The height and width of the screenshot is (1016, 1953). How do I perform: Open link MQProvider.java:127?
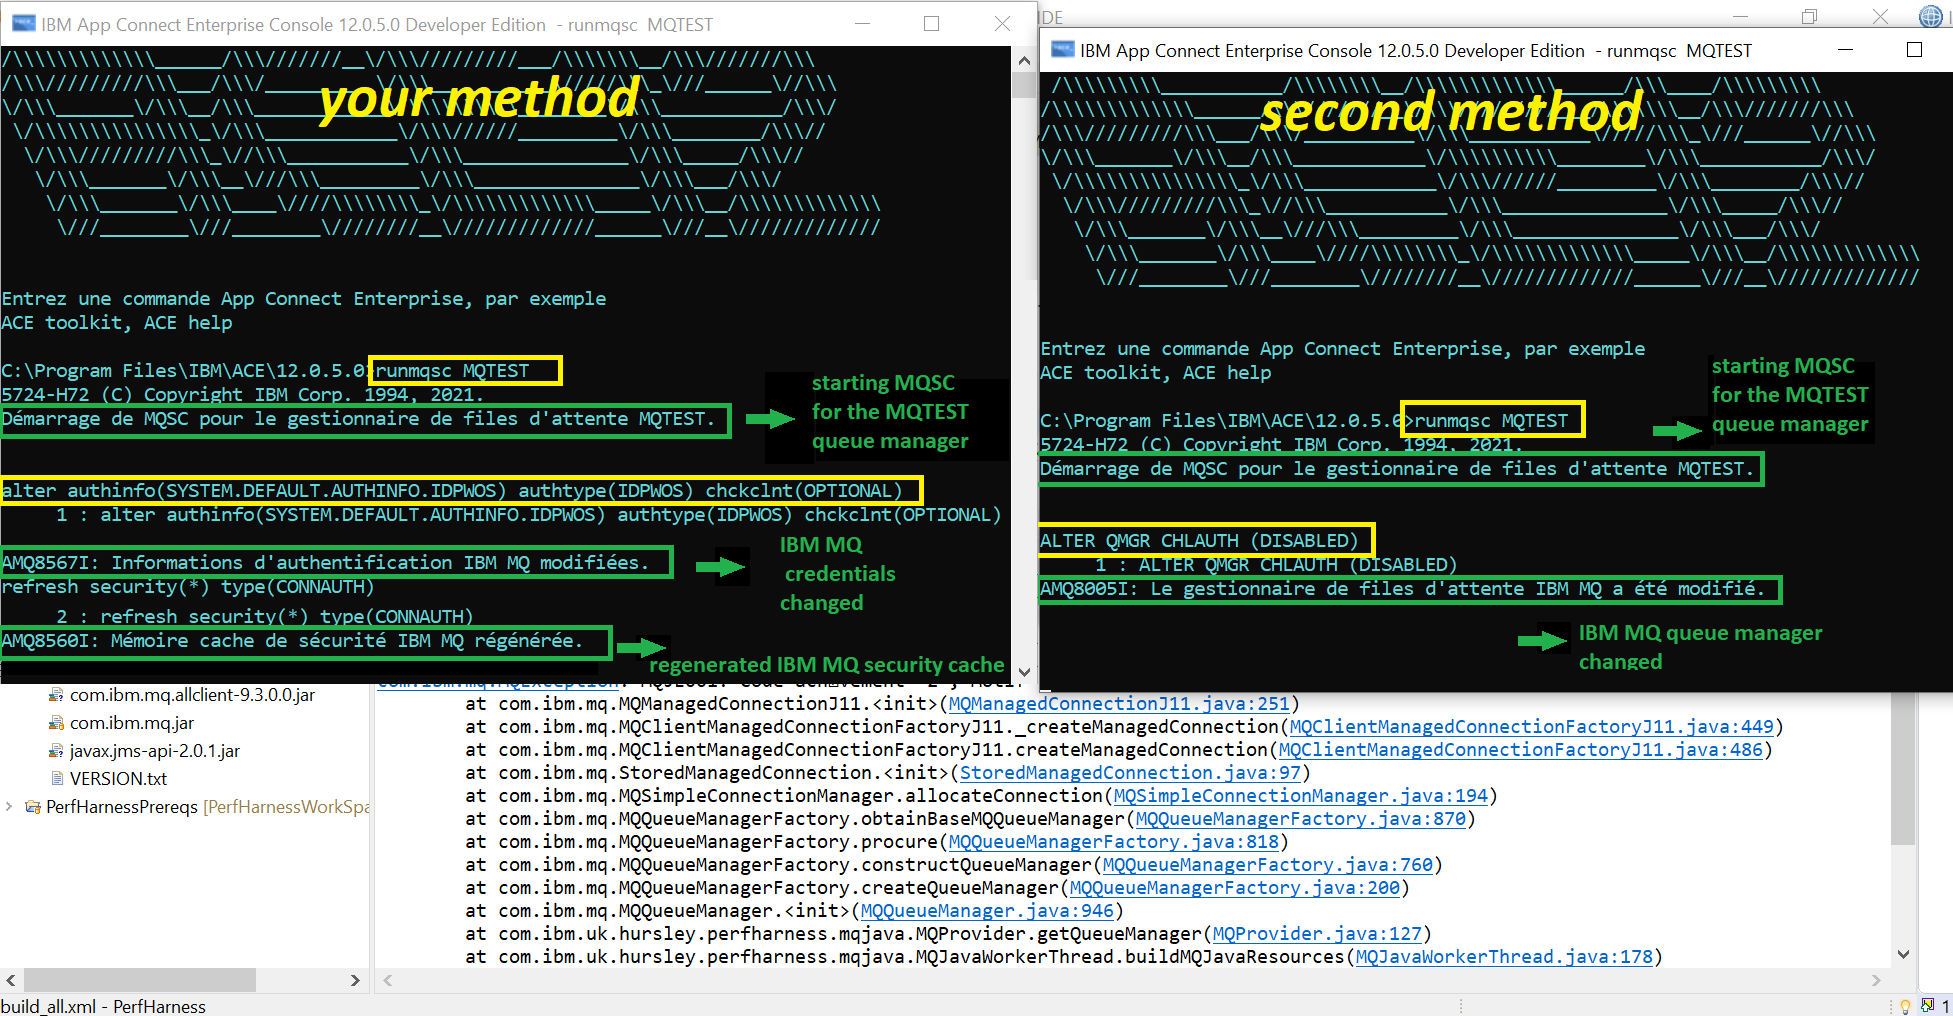click(x=1317, y=934)
